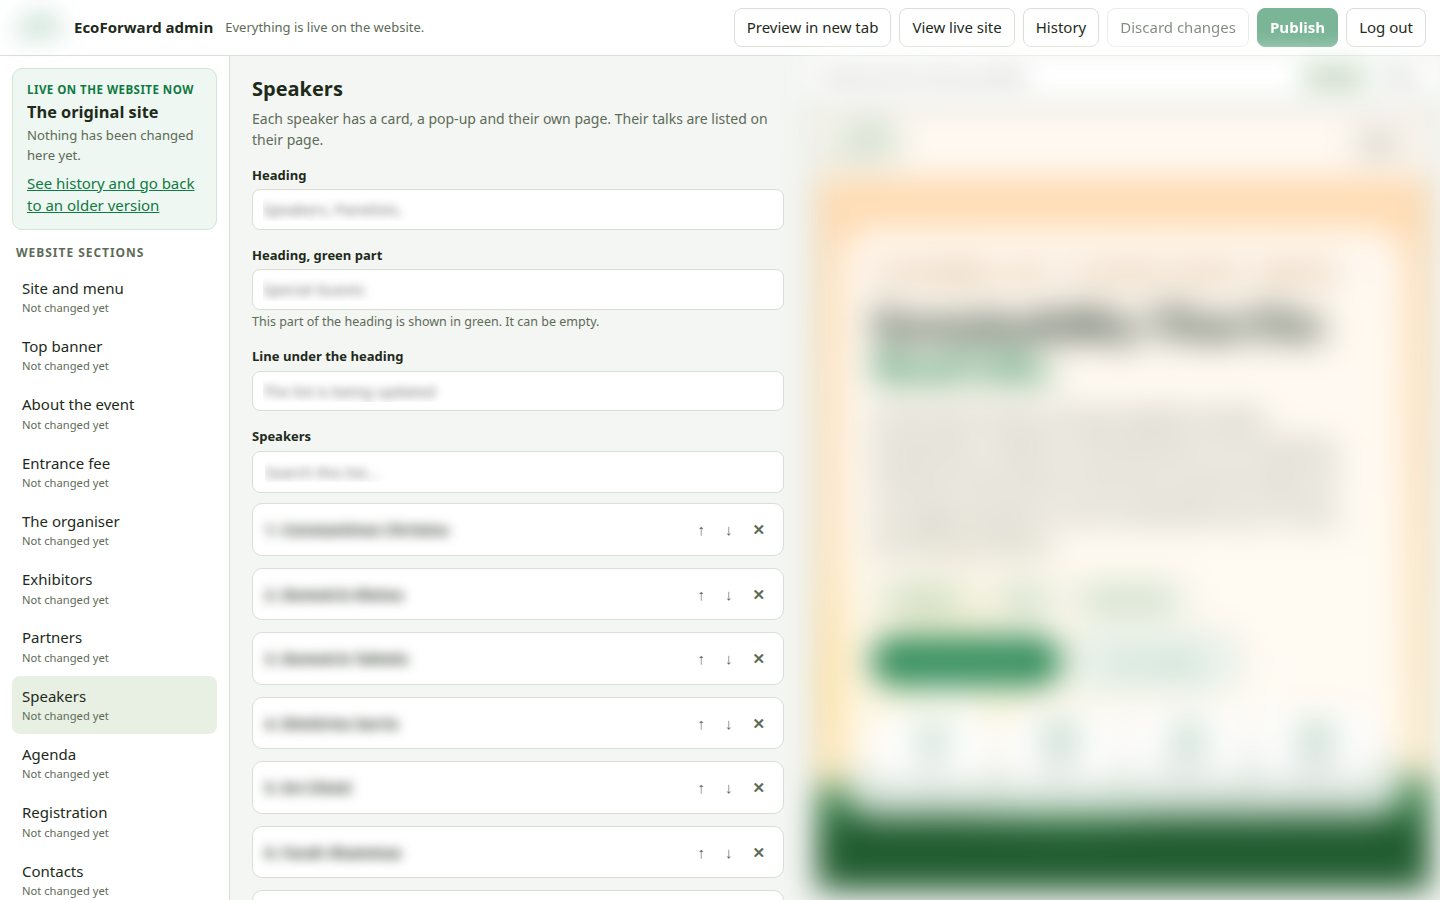Image resolution: width=1440 pixels, height=900 pixels.
Task: Focus the Heading input field
Action: pos(518,210)
